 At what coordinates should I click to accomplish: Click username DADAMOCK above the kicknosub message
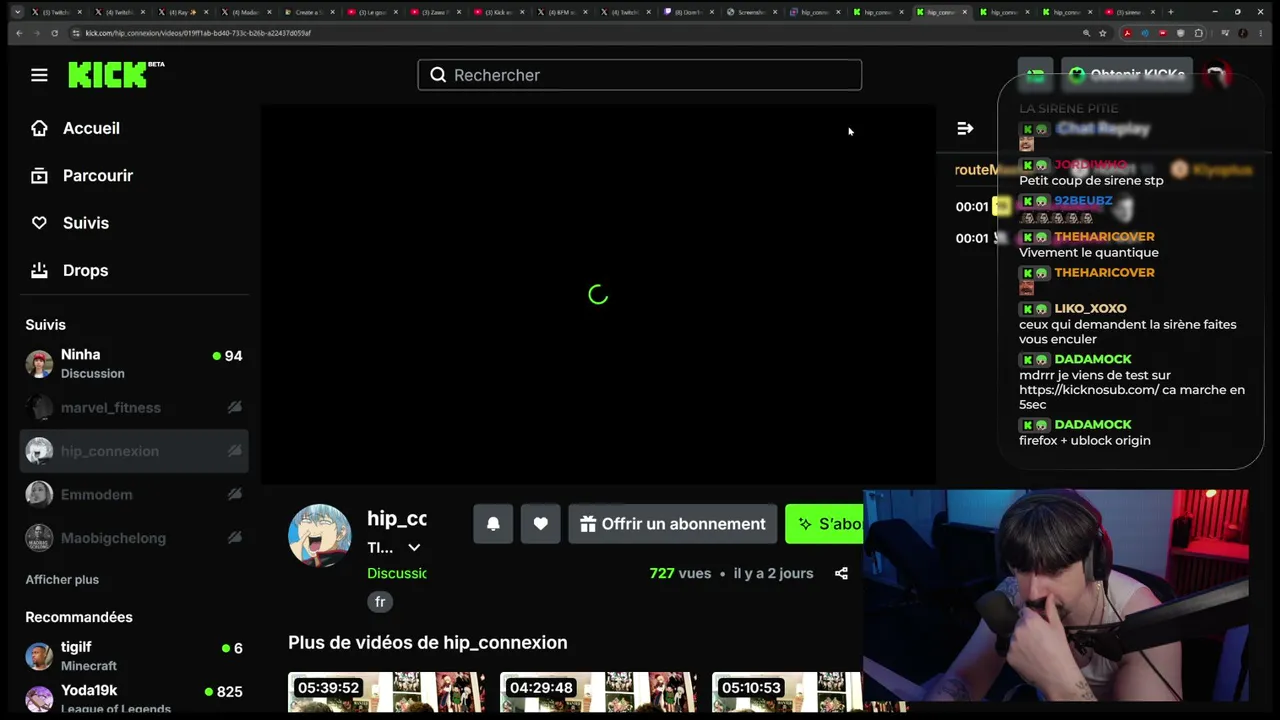1093,359
